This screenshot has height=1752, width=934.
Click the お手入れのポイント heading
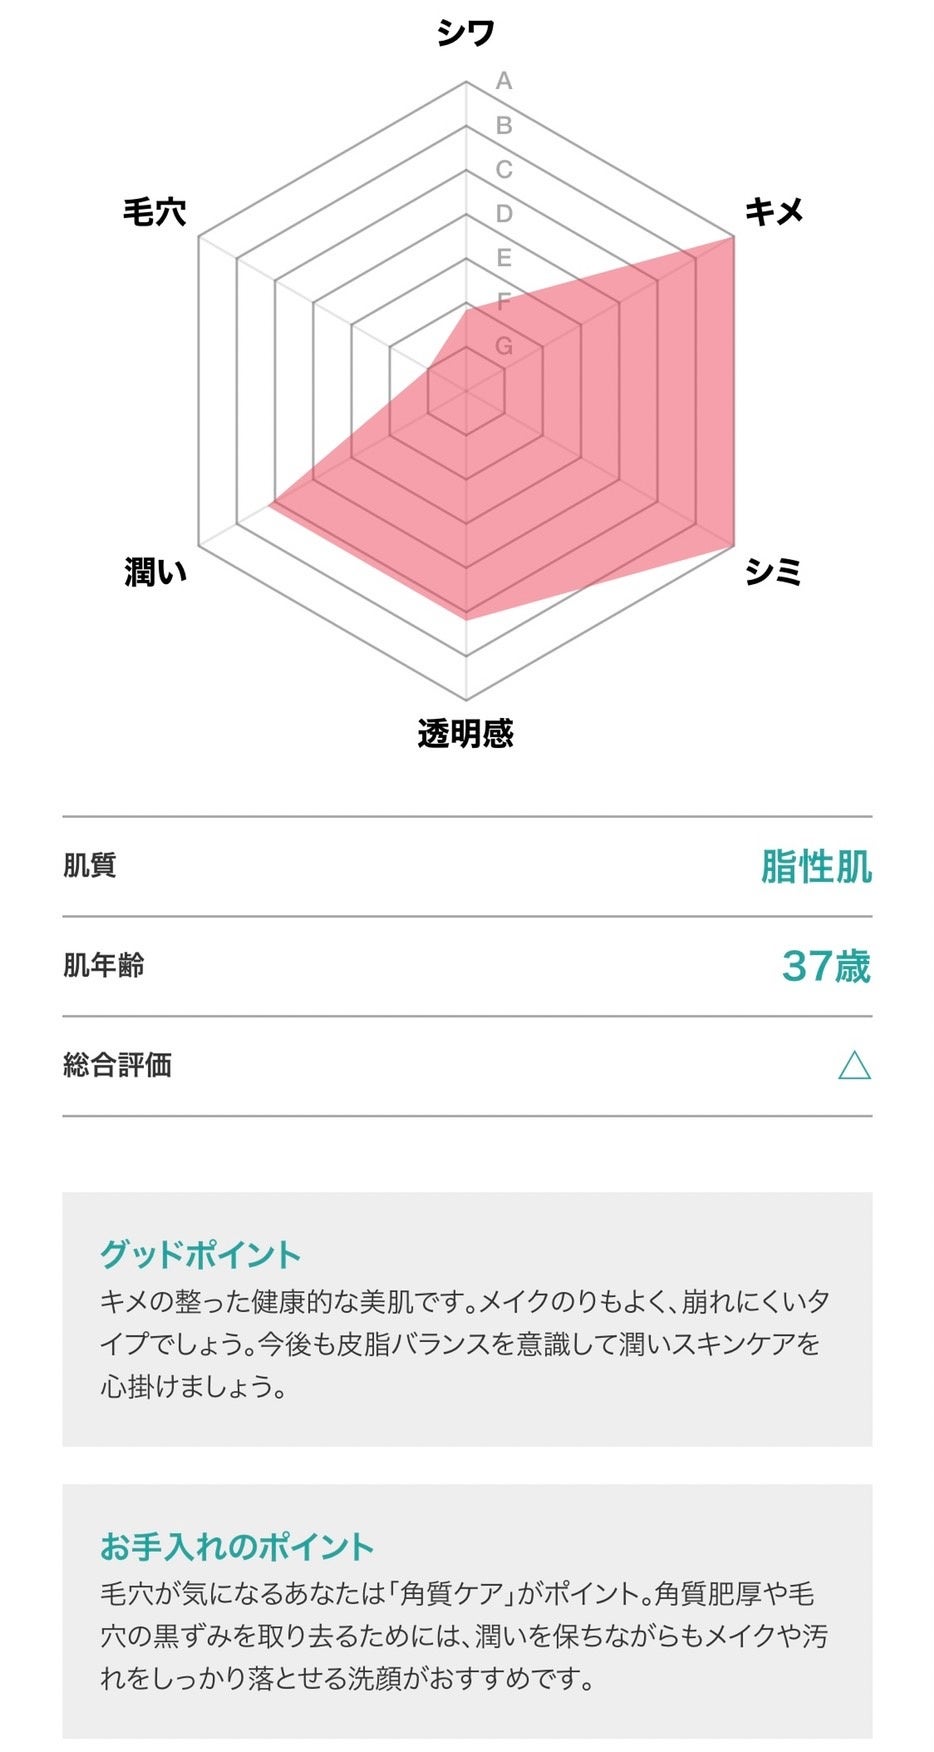pos(237,1546)
